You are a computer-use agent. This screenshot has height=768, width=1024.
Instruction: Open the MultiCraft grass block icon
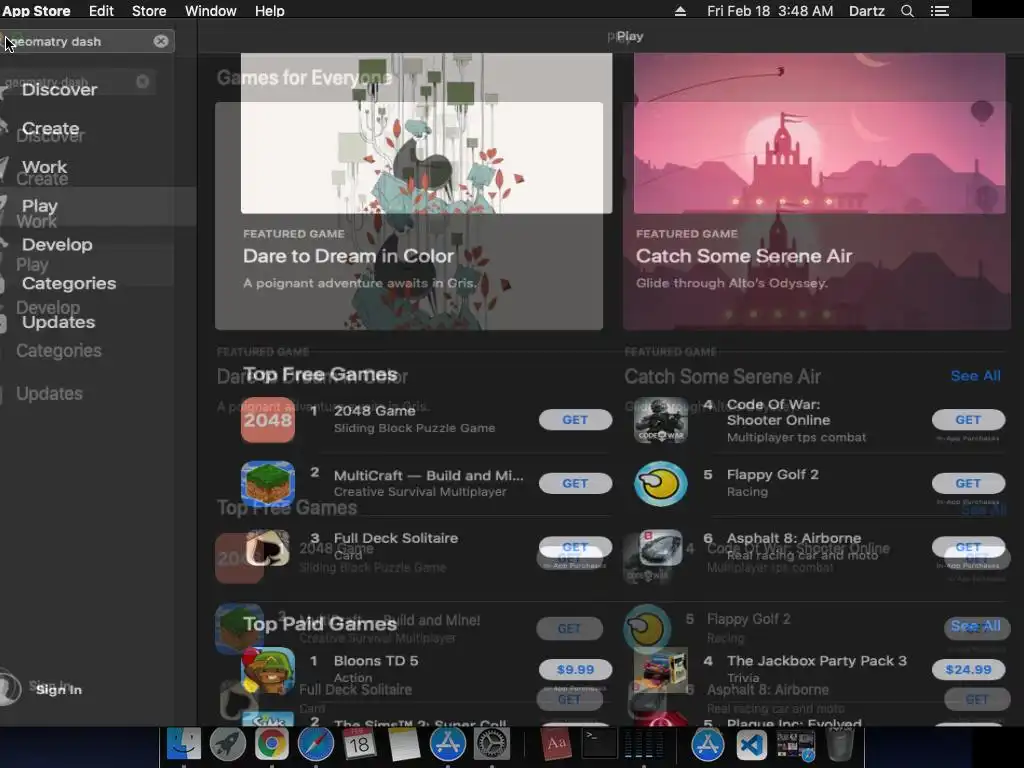[268, 484]
